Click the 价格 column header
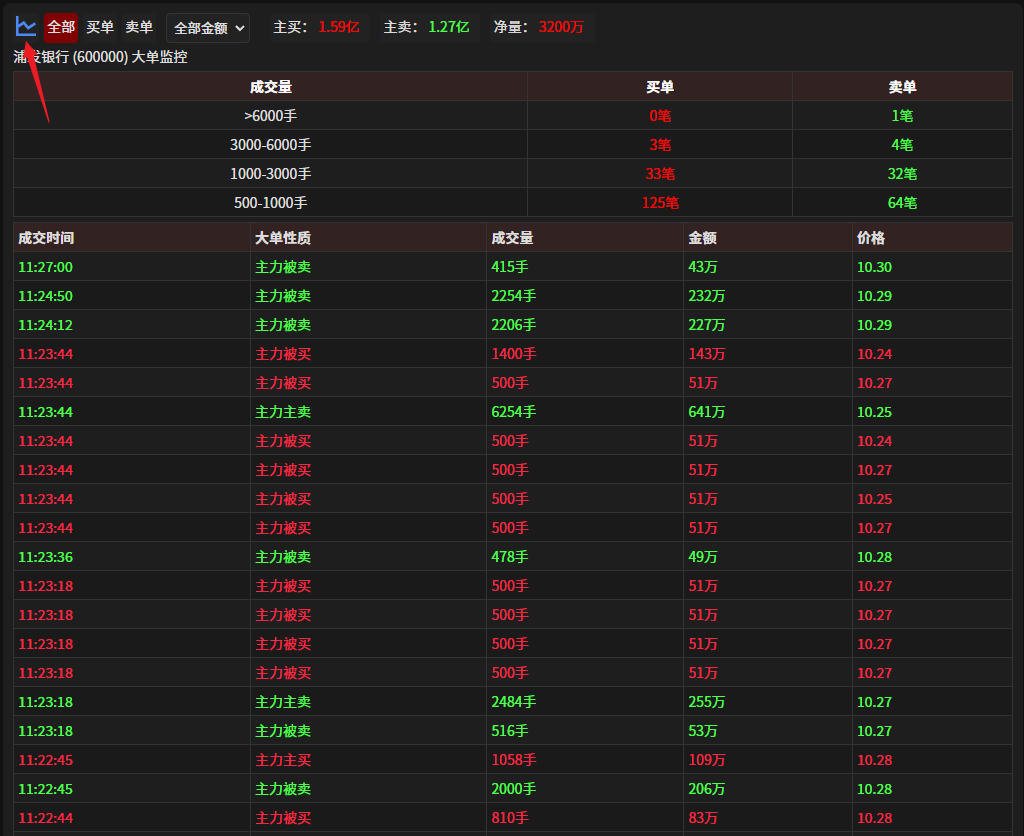Image resolution: width=1024 pixels, height=836 pixels. tap(871, 238)
